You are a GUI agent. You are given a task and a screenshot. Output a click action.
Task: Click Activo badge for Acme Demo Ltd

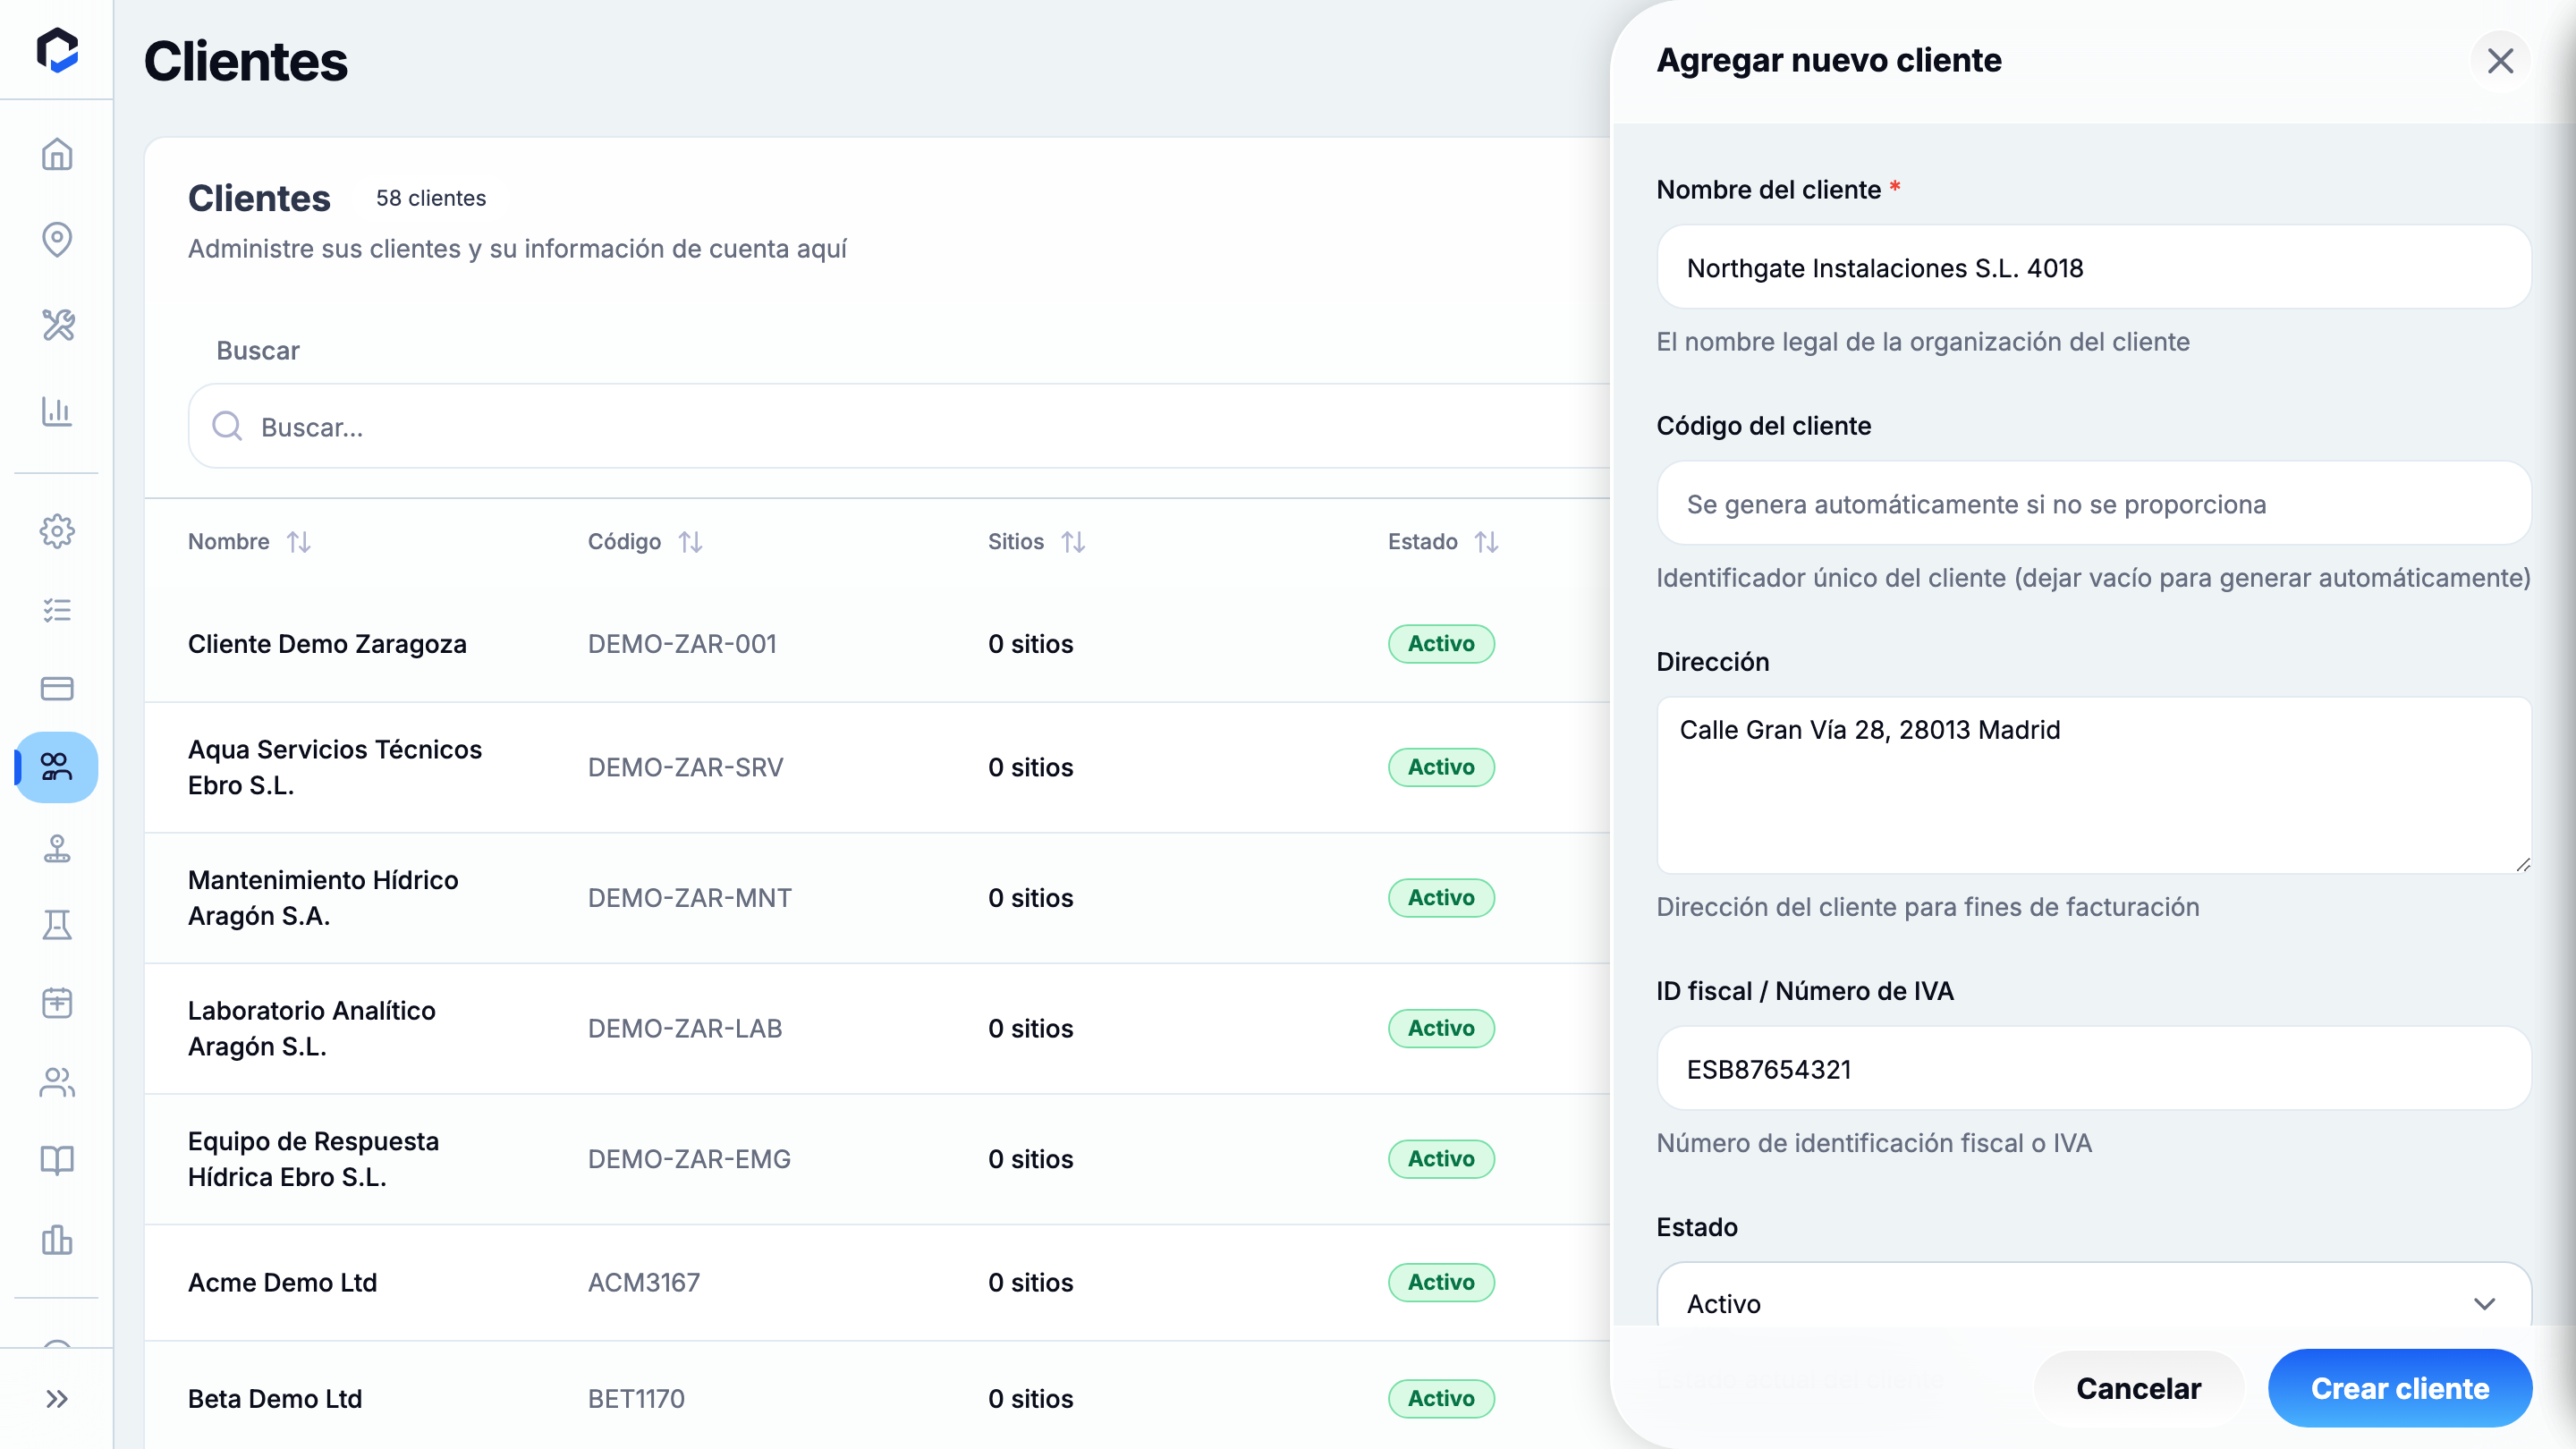point(1441,1282)
